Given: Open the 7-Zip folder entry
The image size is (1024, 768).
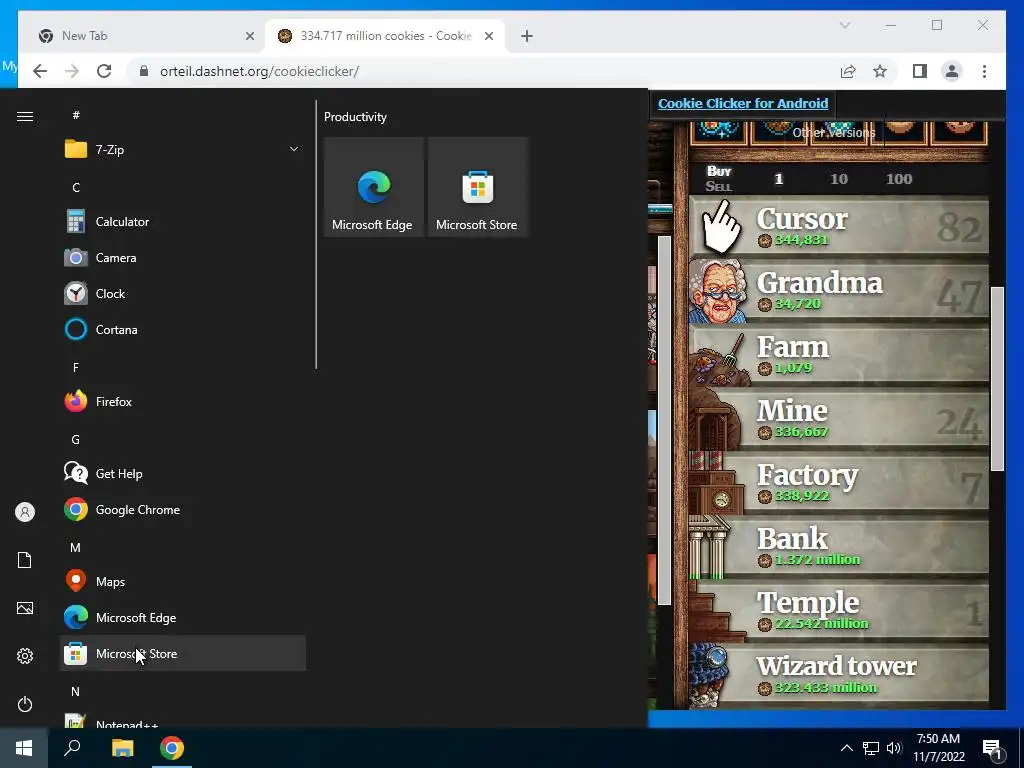Looking at the screenshot, I should pos(183,150).
